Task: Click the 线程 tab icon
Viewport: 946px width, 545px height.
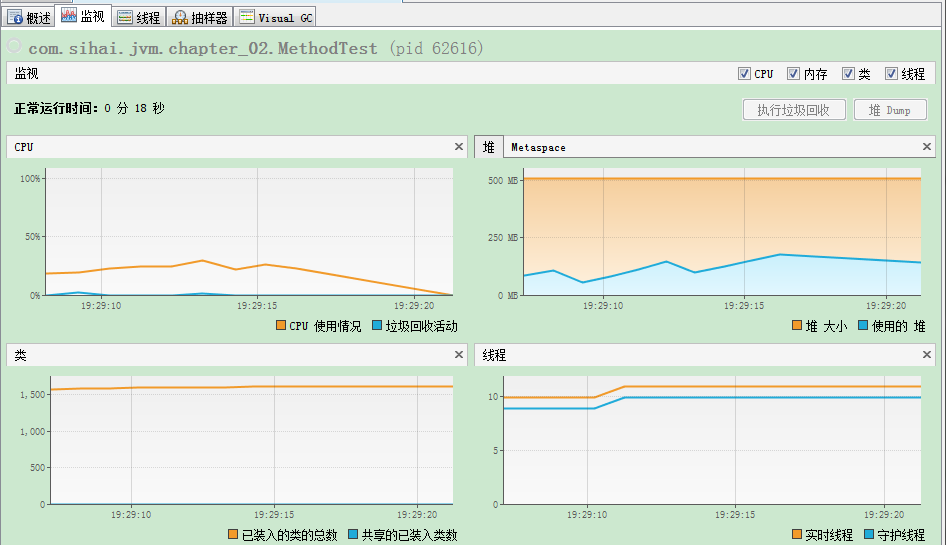Action: 125,18
